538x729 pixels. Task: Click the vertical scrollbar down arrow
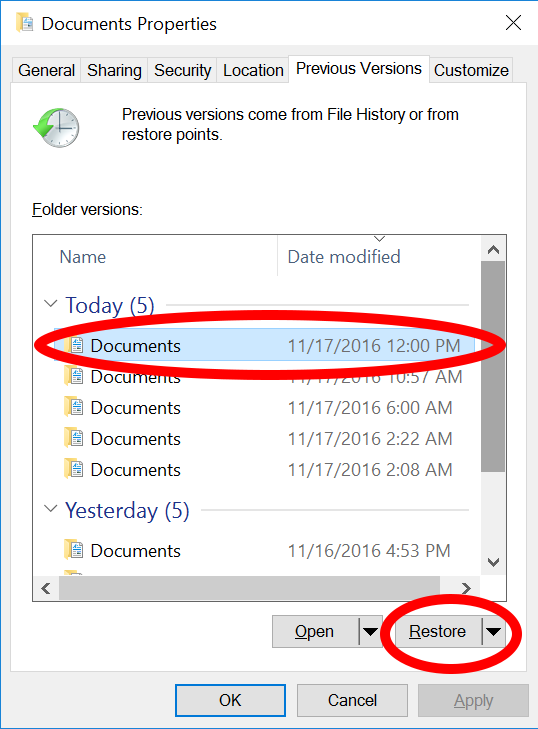[493, 563]
